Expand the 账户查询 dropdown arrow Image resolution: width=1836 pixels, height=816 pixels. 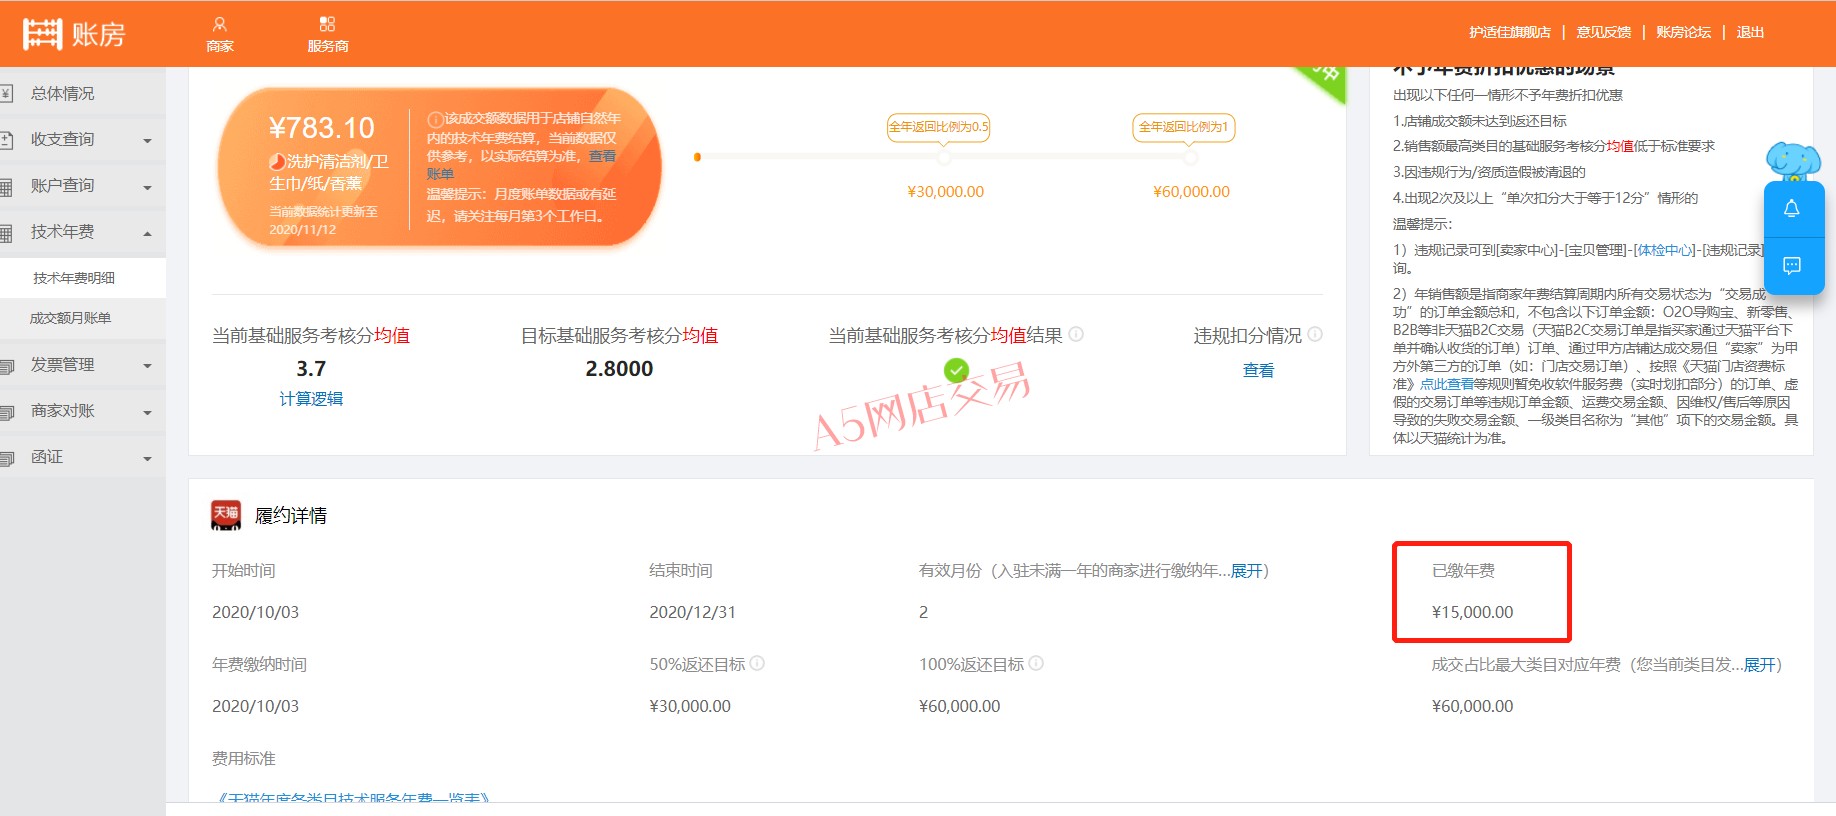147,187
